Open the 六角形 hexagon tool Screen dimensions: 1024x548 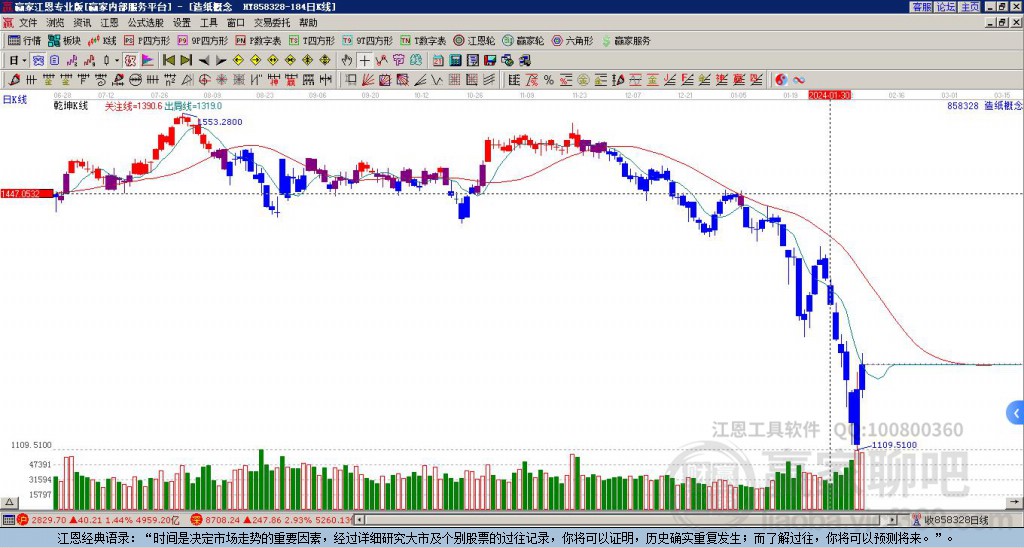pos(572,40)
